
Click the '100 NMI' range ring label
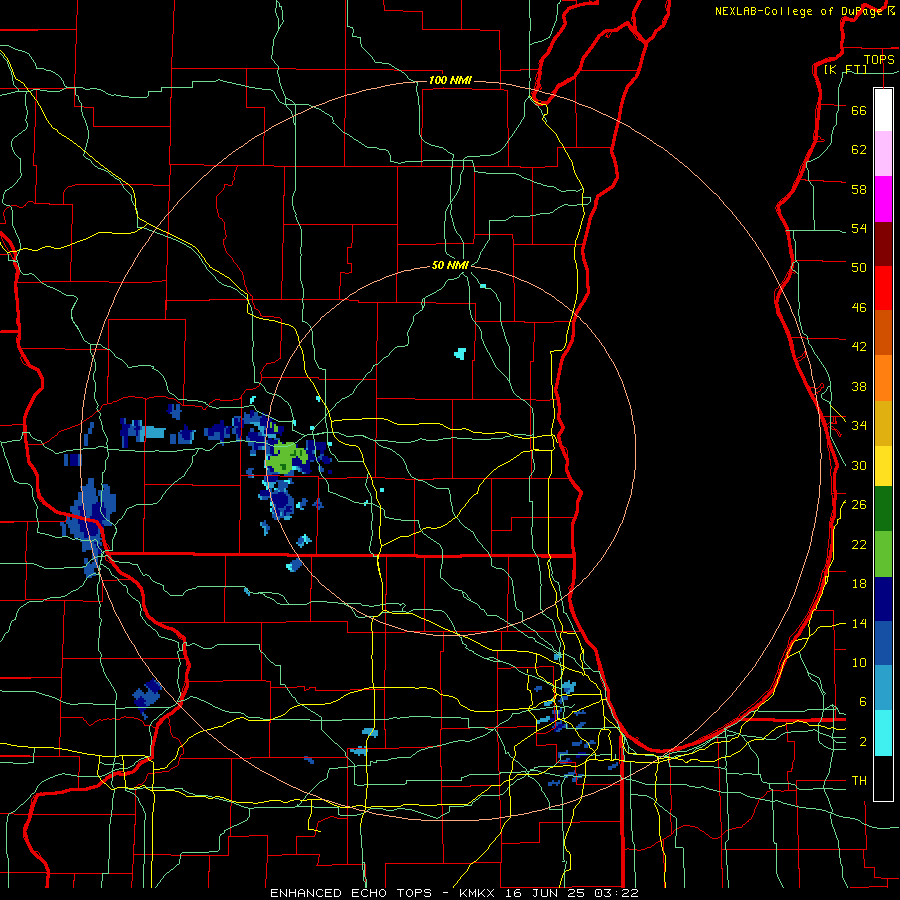pyautogui.click(x=450, y=80)
